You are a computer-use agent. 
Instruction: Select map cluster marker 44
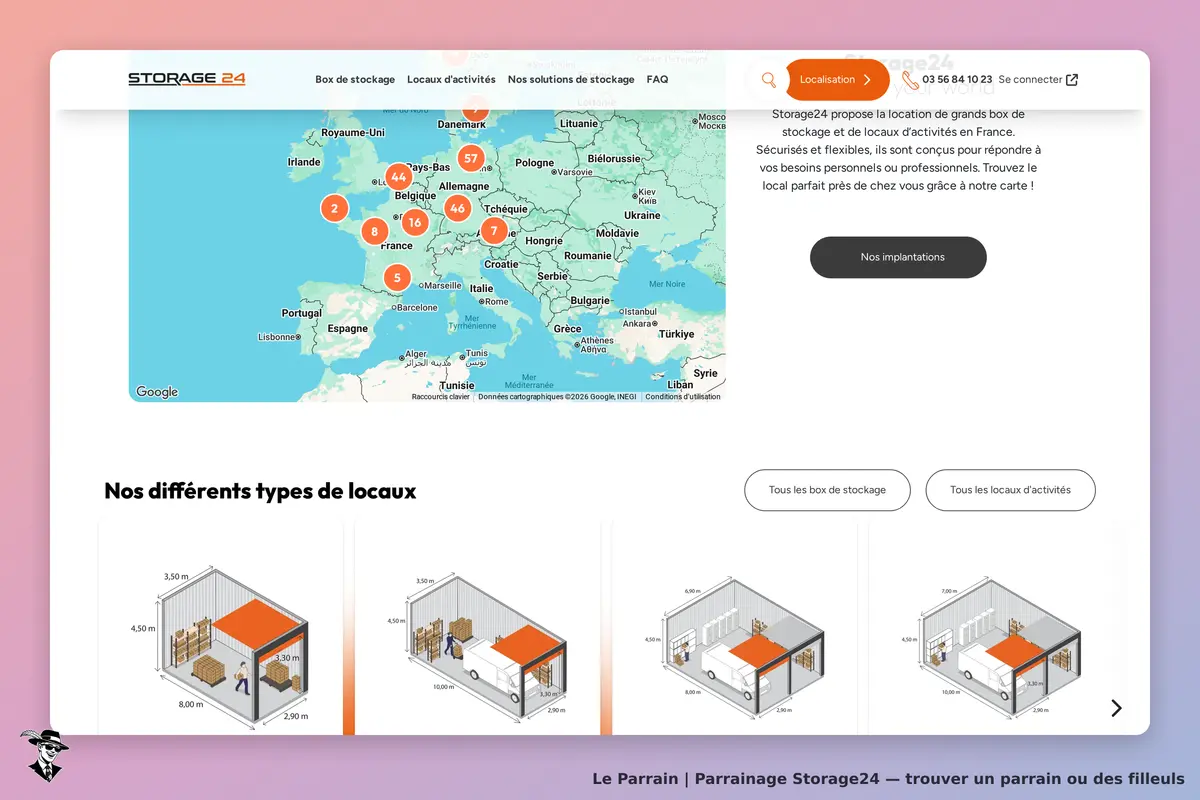(x=399, y=177)
